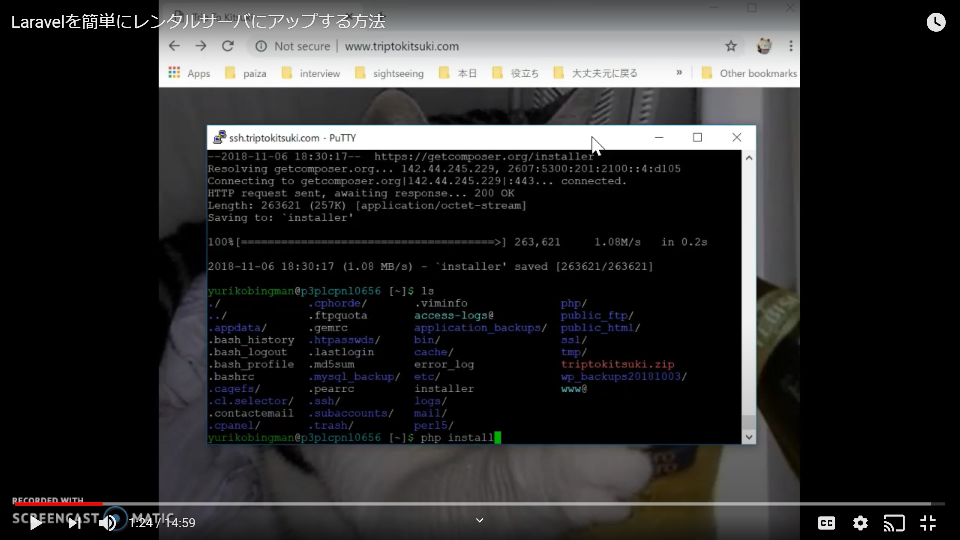Viewport: 960px width, 540px height.
Task: Open the 大丈夫元に戻る bookmark folder
Action: (x=596, y=73)
